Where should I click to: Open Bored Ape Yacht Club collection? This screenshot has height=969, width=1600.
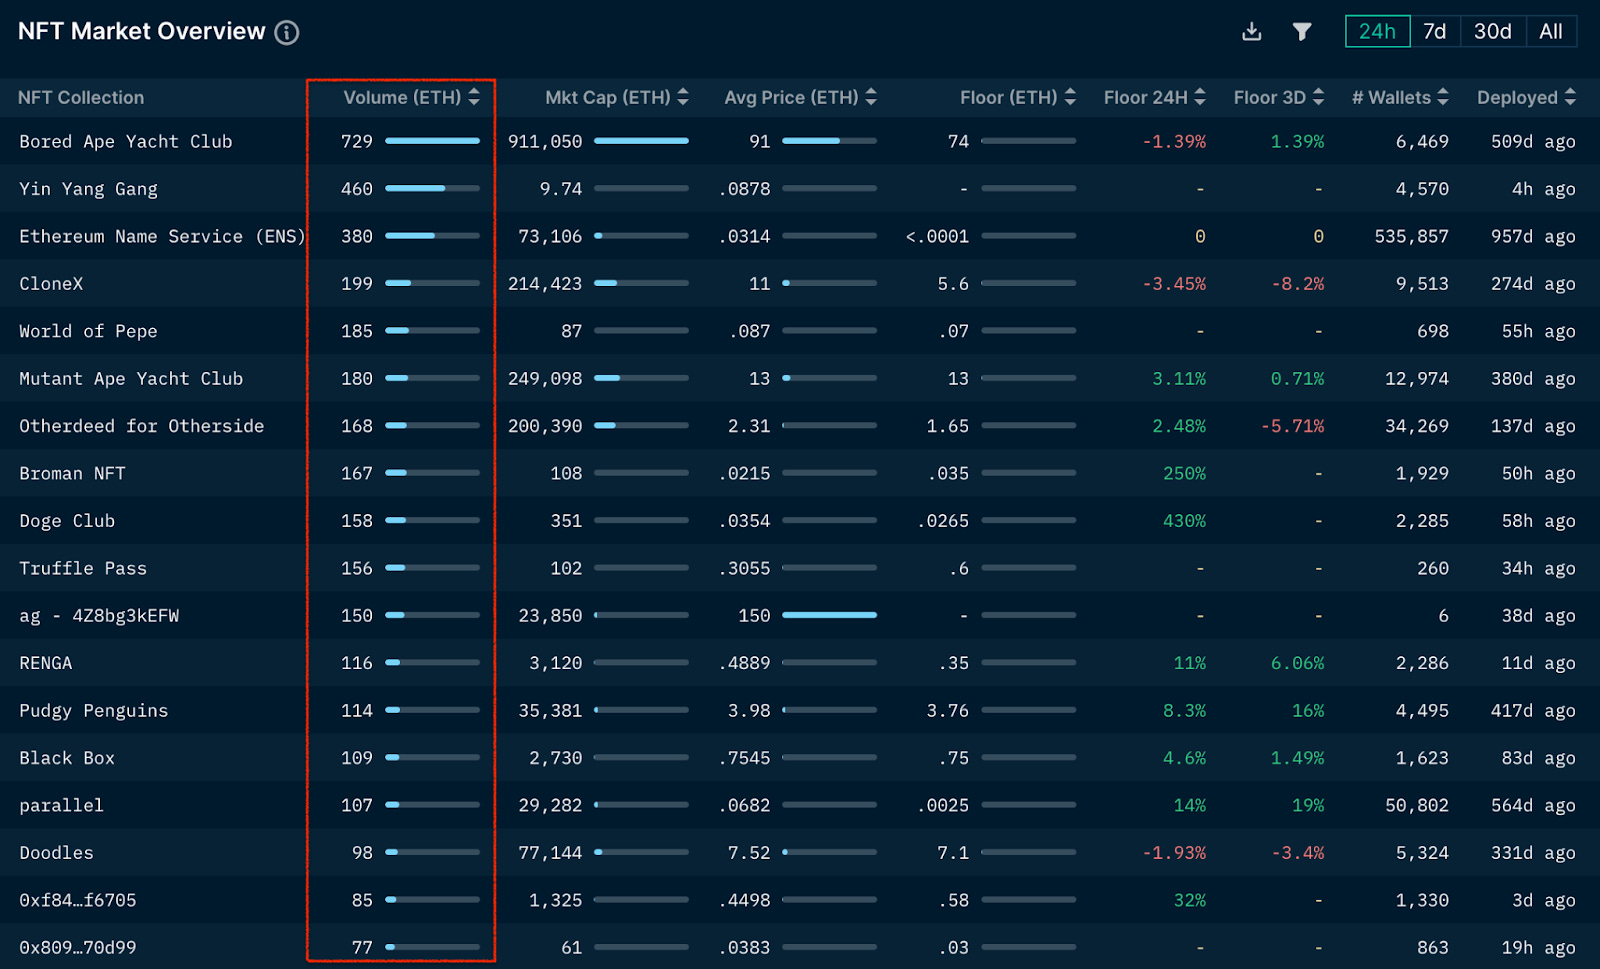126,141
